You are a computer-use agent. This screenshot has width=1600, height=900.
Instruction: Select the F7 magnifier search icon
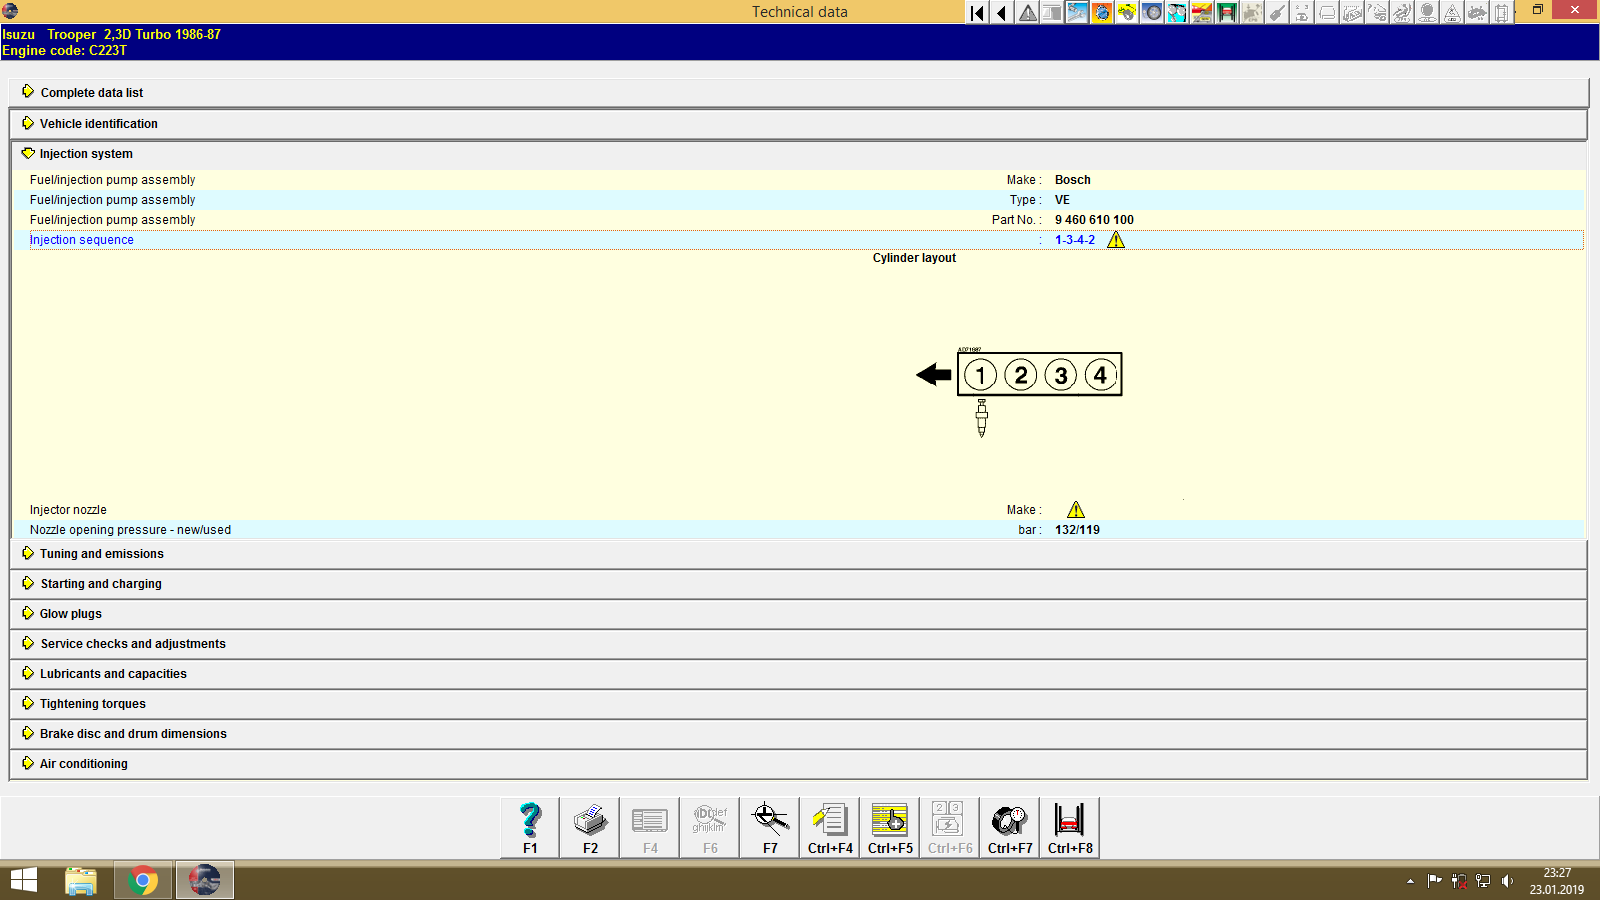point(769,825)
